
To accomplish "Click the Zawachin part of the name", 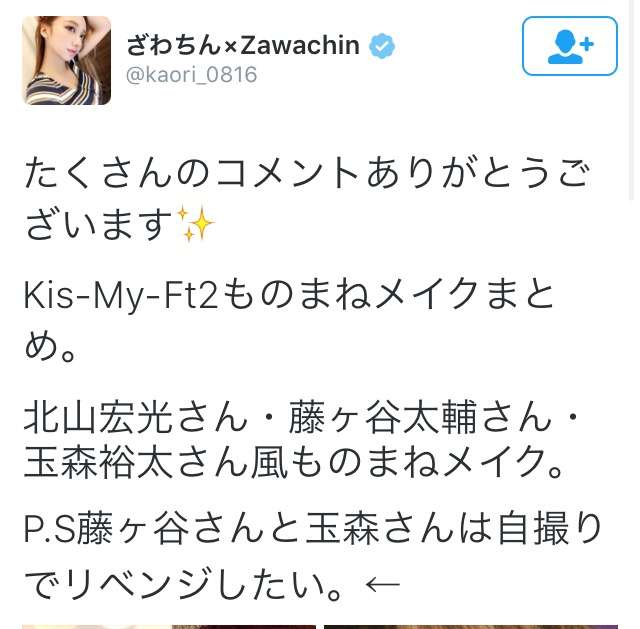I will tap(300, 45).
